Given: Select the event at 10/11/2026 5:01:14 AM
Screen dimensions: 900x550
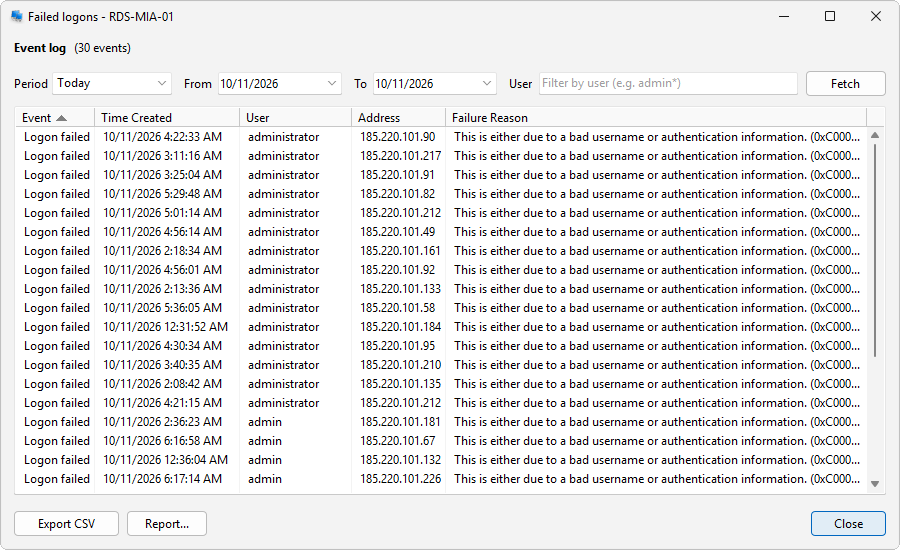Looking at the screenshot, I should pos(441,212).
